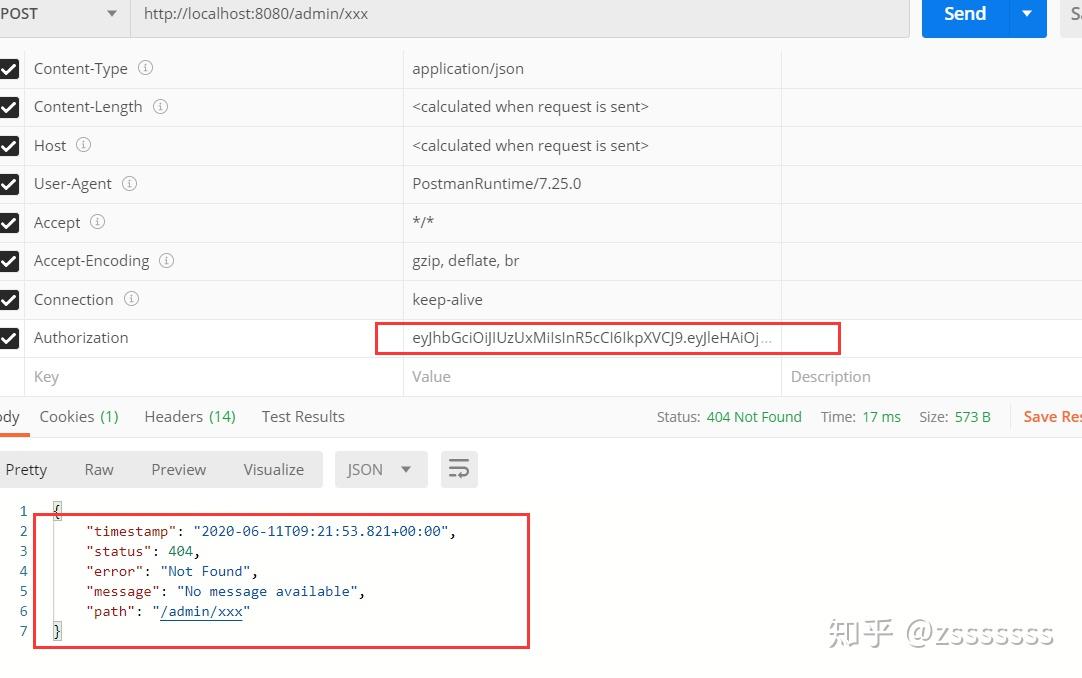The image size is (1082, 678).
Task: Switch to the Test Results tab
Action: (302, 416)
